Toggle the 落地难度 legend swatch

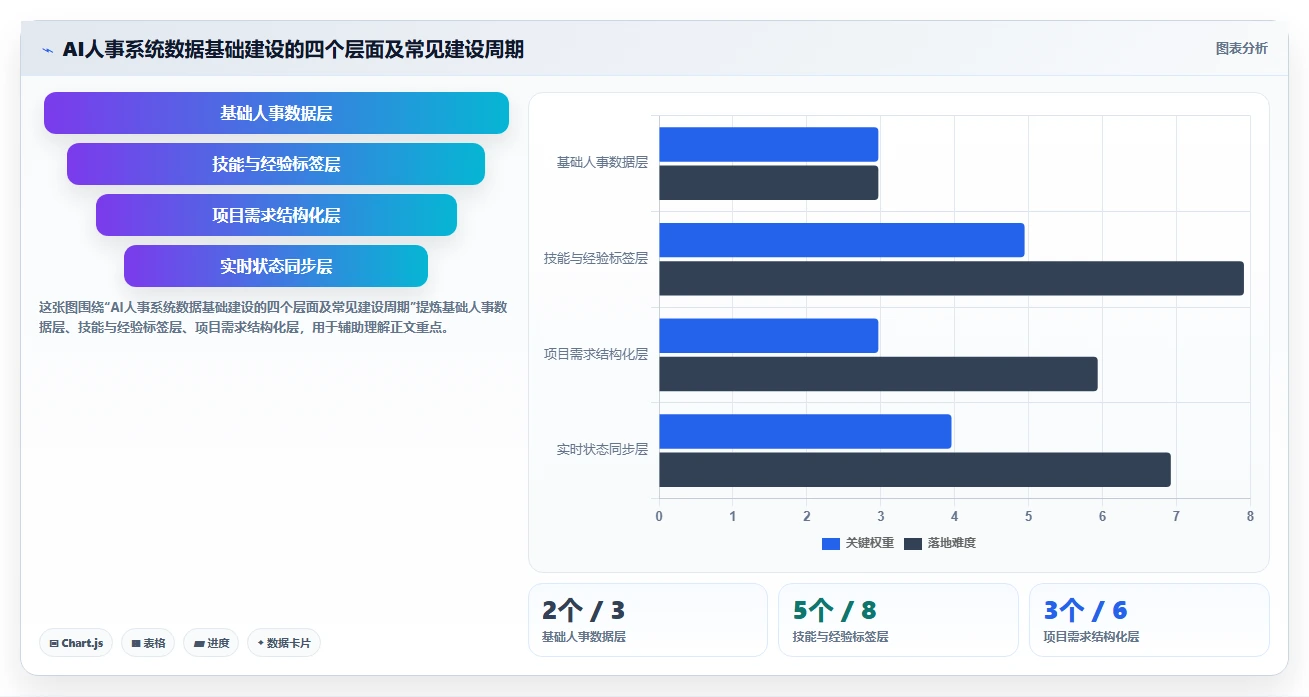(912, 543)
